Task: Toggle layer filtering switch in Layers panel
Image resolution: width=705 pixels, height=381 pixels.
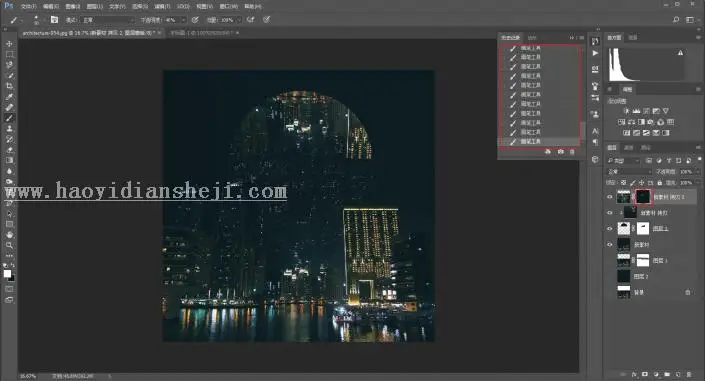Action: 700,159
